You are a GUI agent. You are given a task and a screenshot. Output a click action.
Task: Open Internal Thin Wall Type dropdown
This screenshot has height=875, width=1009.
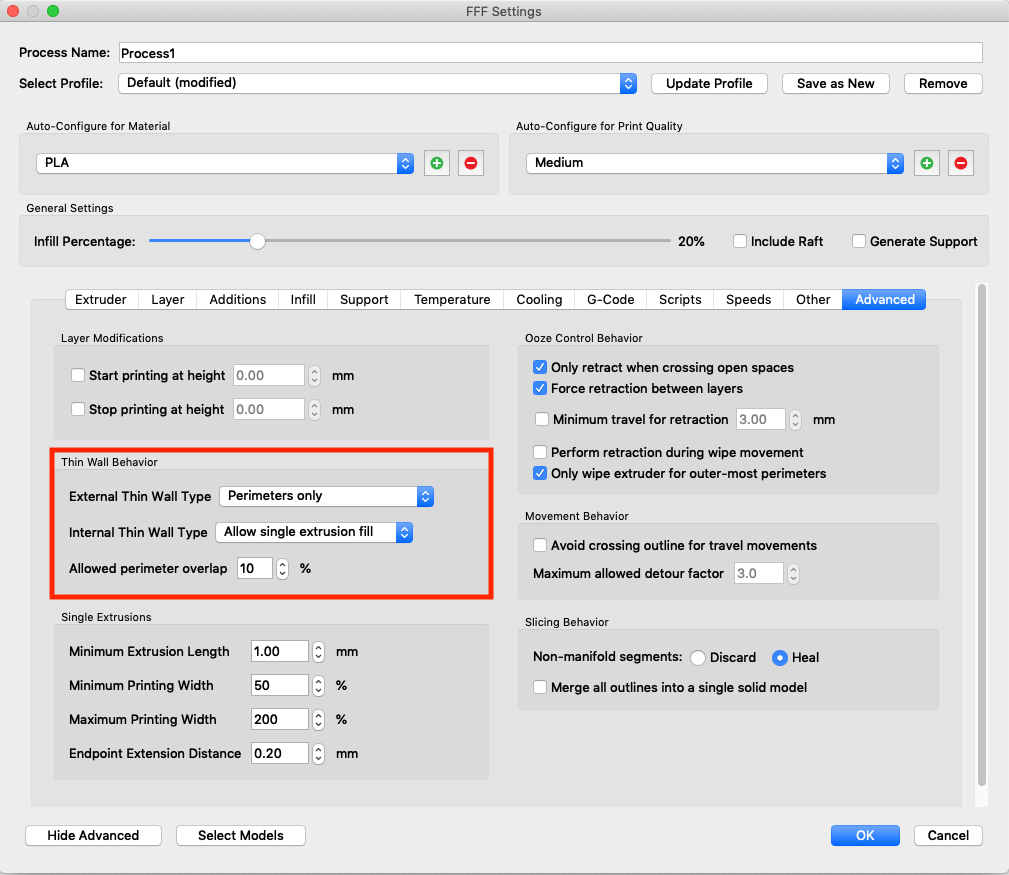click(314, 532)
